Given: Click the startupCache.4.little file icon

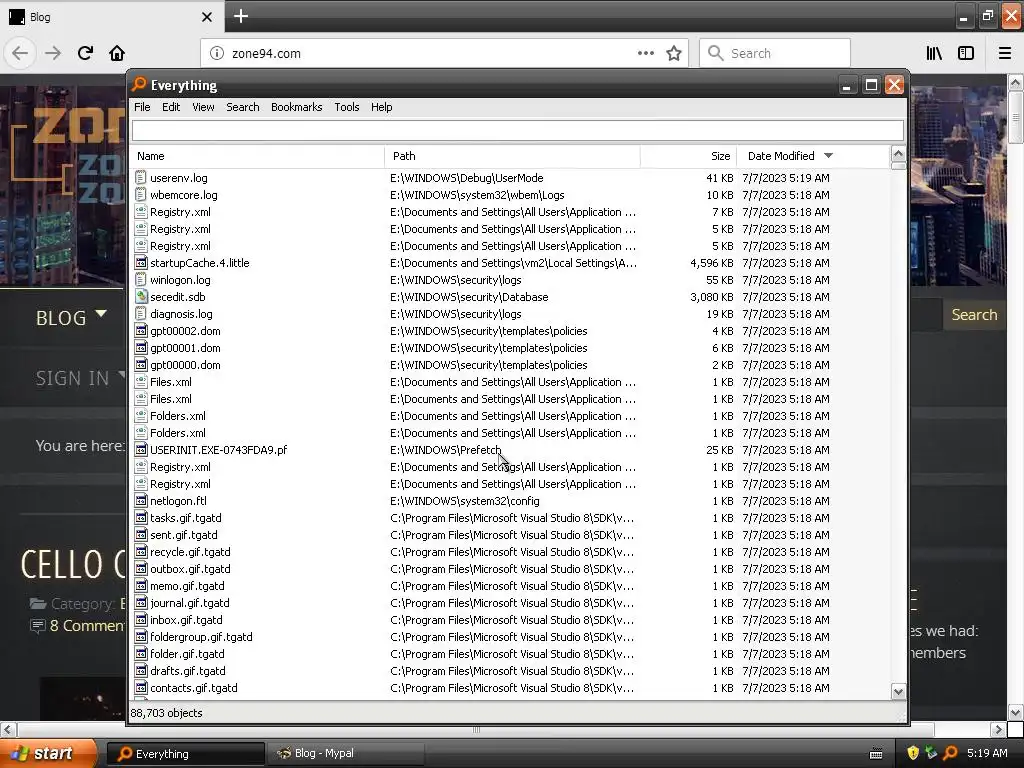Looking at the screenshot, I should 140,263.
